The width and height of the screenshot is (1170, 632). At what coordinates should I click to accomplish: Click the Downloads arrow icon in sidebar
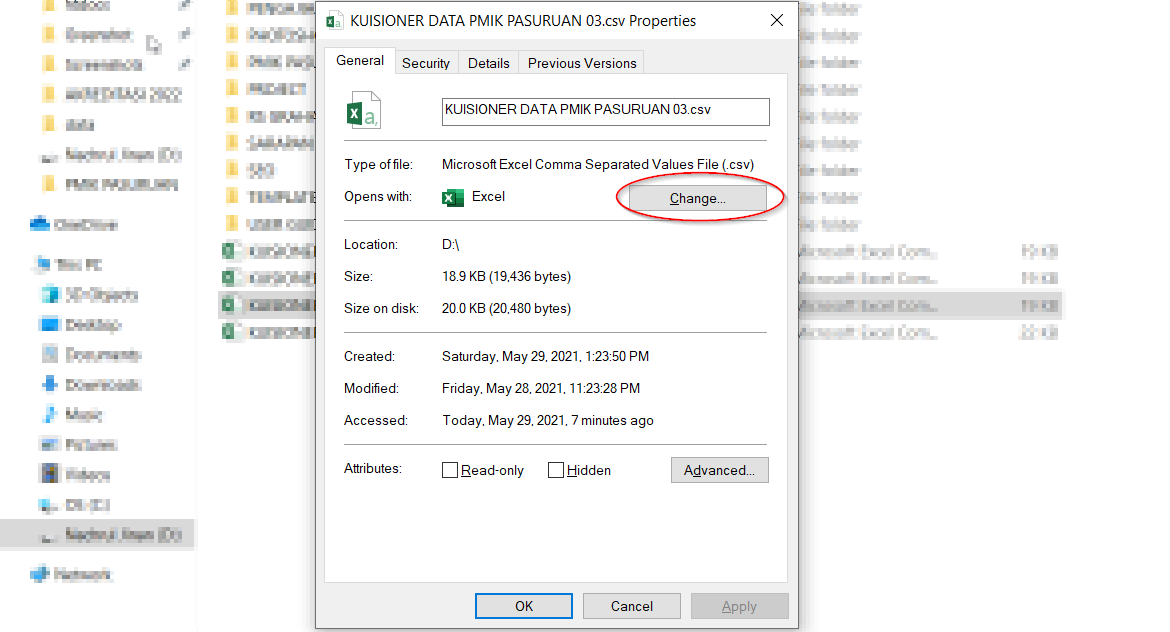point(49,385)
